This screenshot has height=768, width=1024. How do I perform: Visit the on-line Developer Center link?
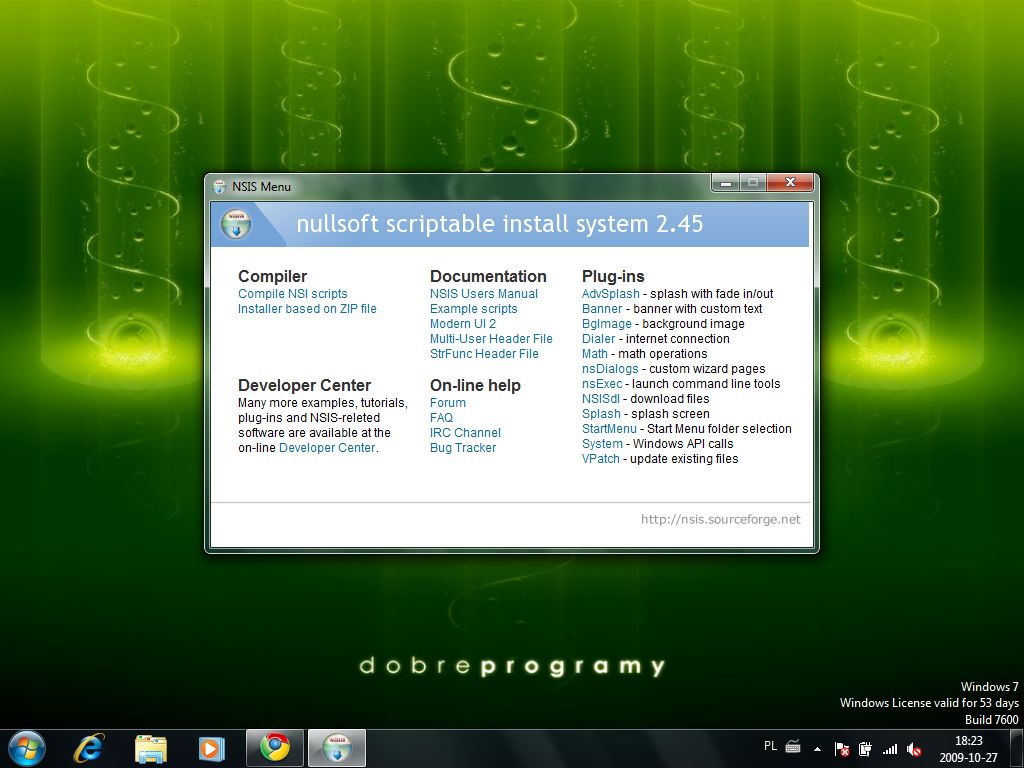327,448
